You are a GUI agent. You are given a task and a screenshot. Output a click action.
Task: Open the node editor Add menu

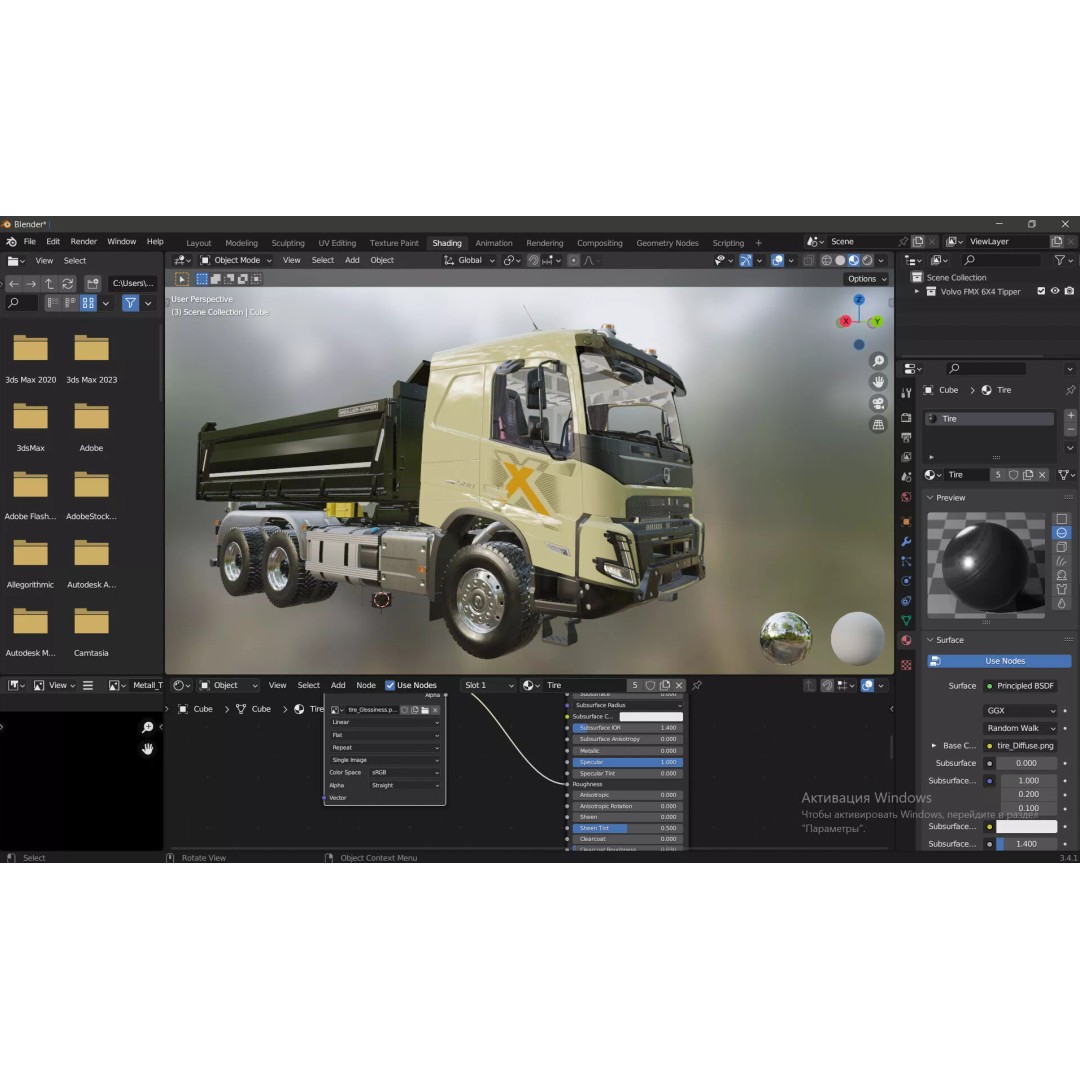338,685
